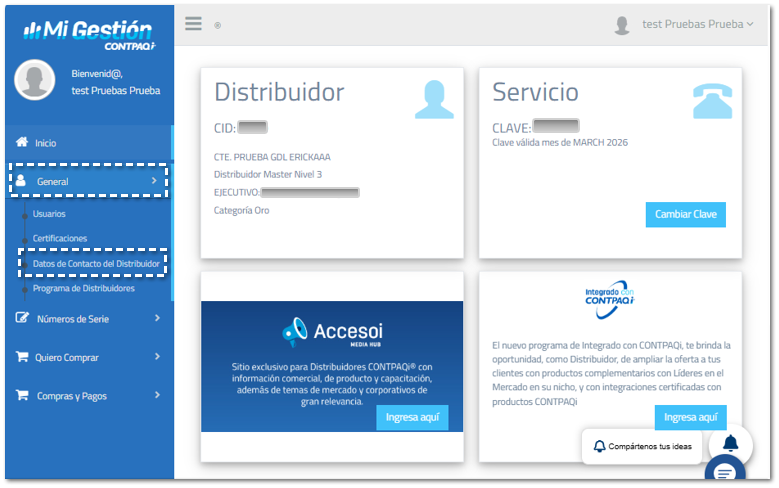Collapse the General section chevron
779x488 pixels.
click(x=154, y=181)
